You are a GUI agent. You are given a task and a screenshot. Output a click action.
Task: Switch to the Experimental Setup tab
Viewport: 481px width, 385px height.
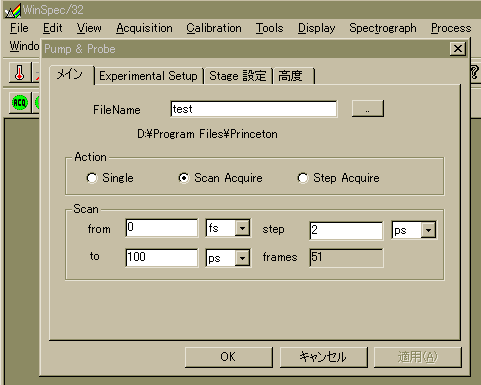148,76
